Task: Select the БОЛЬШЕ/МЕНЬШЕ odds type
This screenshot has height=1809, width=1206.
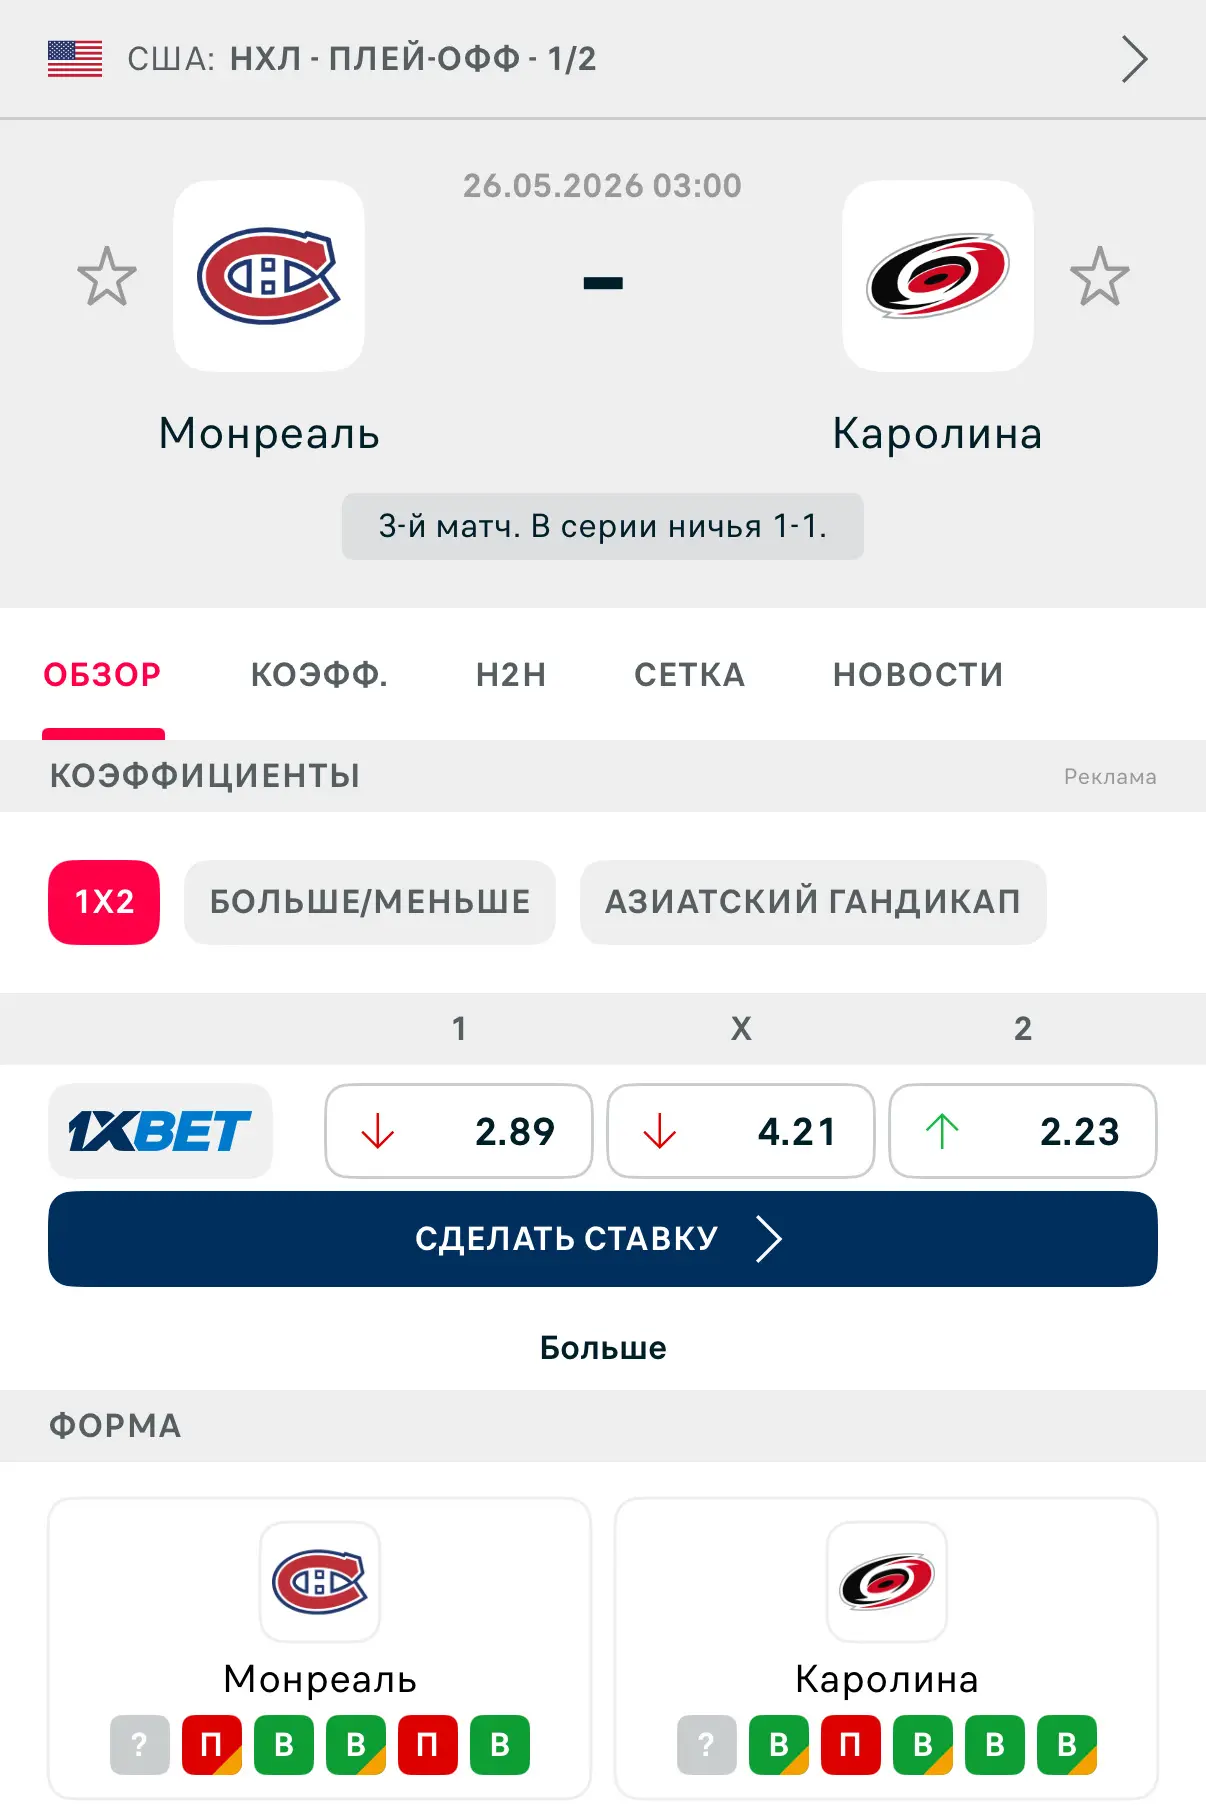Action: [x=370, y=902]
